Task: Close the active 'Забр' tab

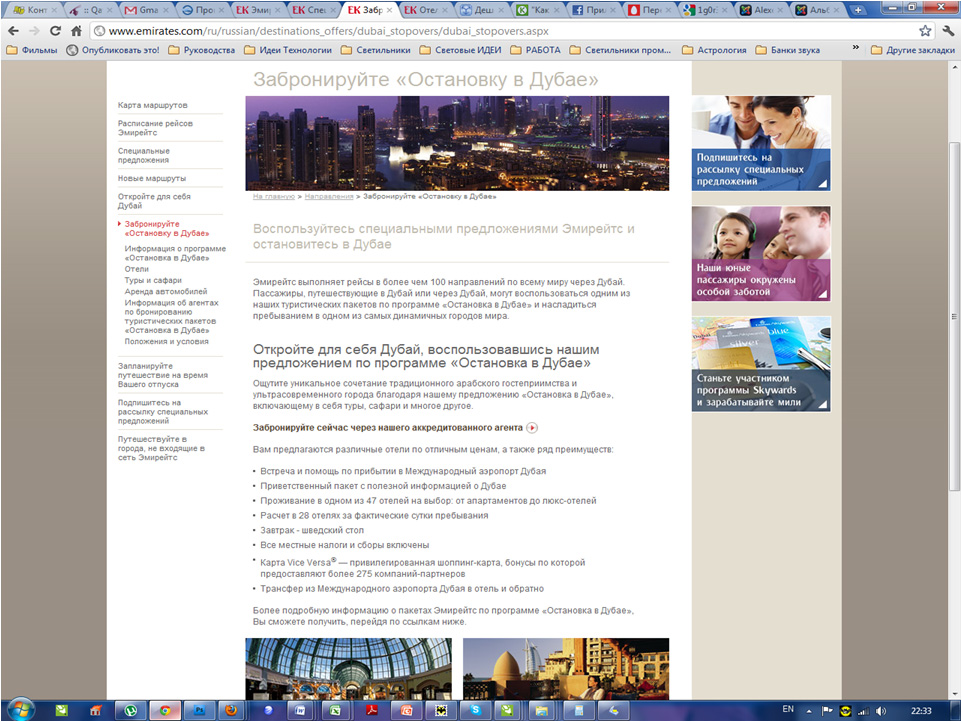Action: 389,10
